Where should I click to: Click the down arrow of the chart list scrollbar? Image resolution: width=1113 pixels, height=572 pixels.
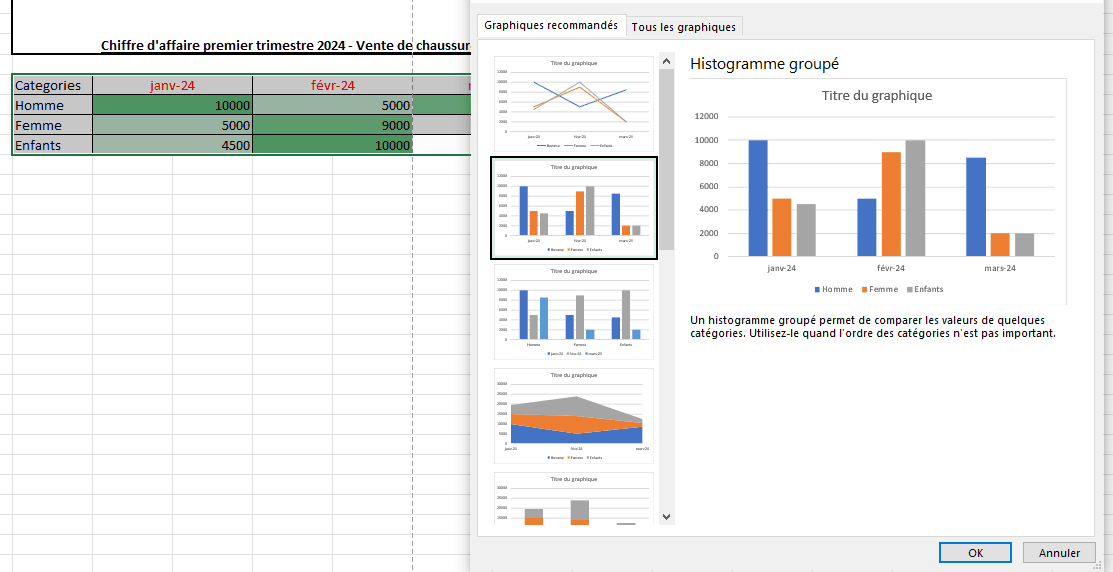(x=666, y=516)
